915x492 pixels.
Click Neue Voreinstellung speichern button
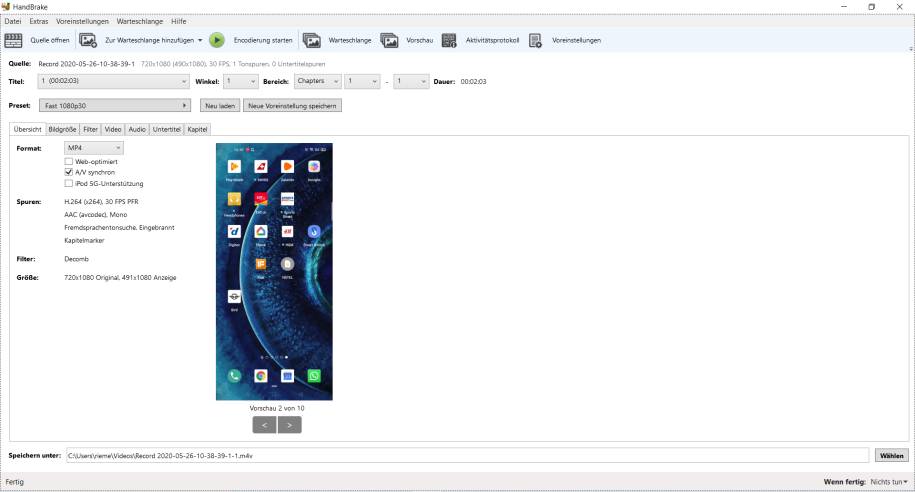coord(292,106)
